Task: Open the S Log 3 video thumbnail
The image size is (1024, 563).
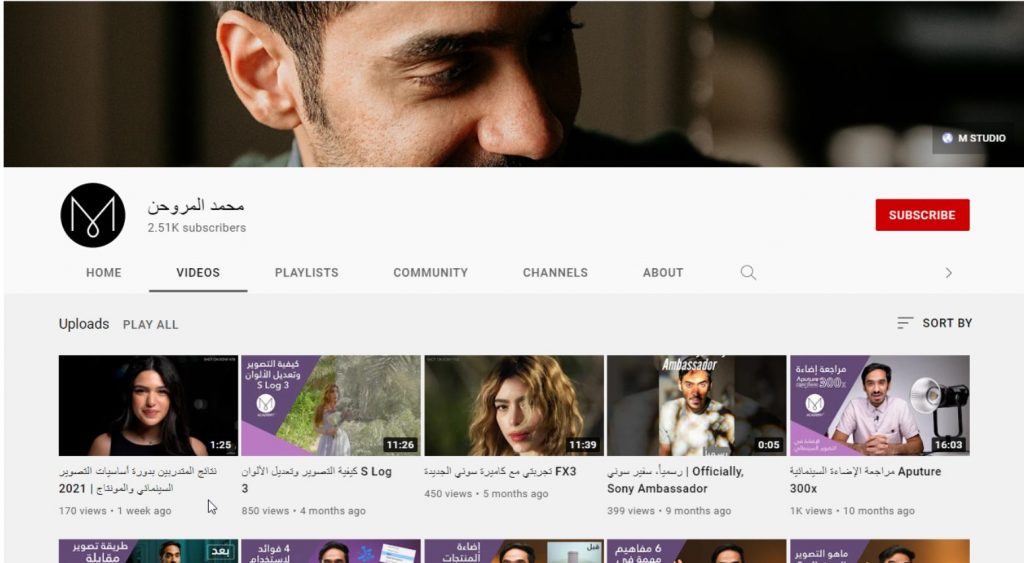Action: [x=331, y=406]
